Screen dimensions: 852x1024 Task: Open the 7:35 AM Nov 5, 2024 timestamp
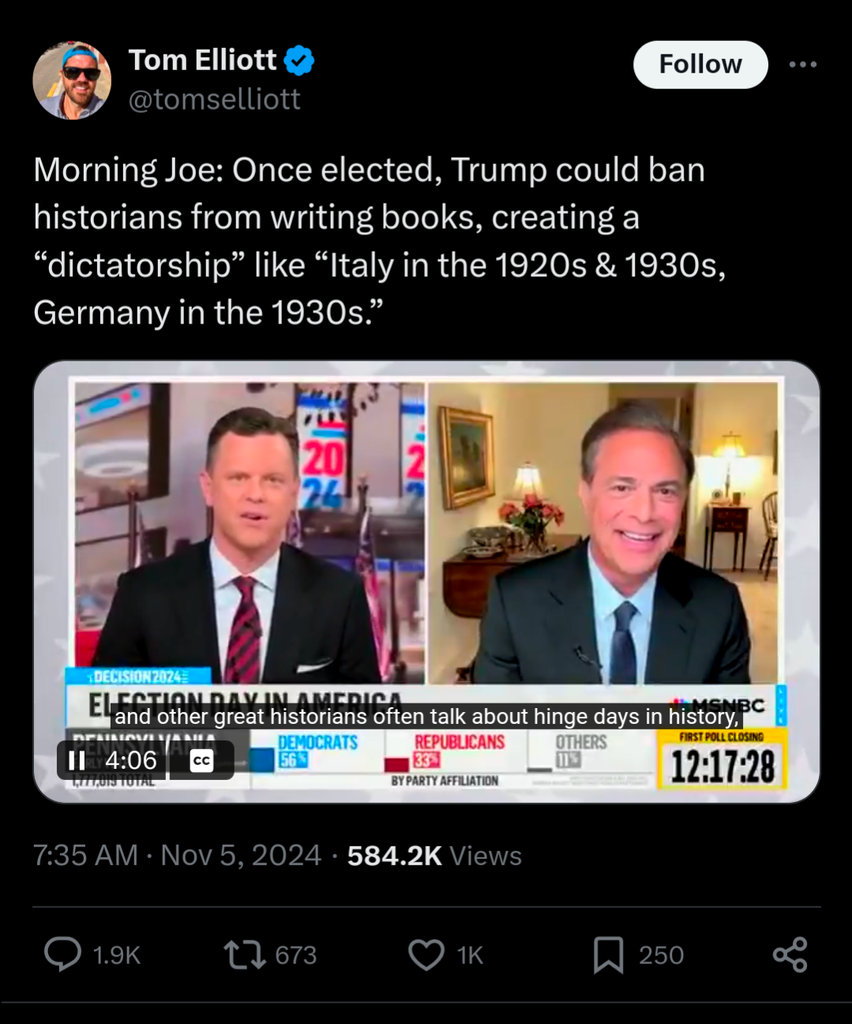point(177,856)
